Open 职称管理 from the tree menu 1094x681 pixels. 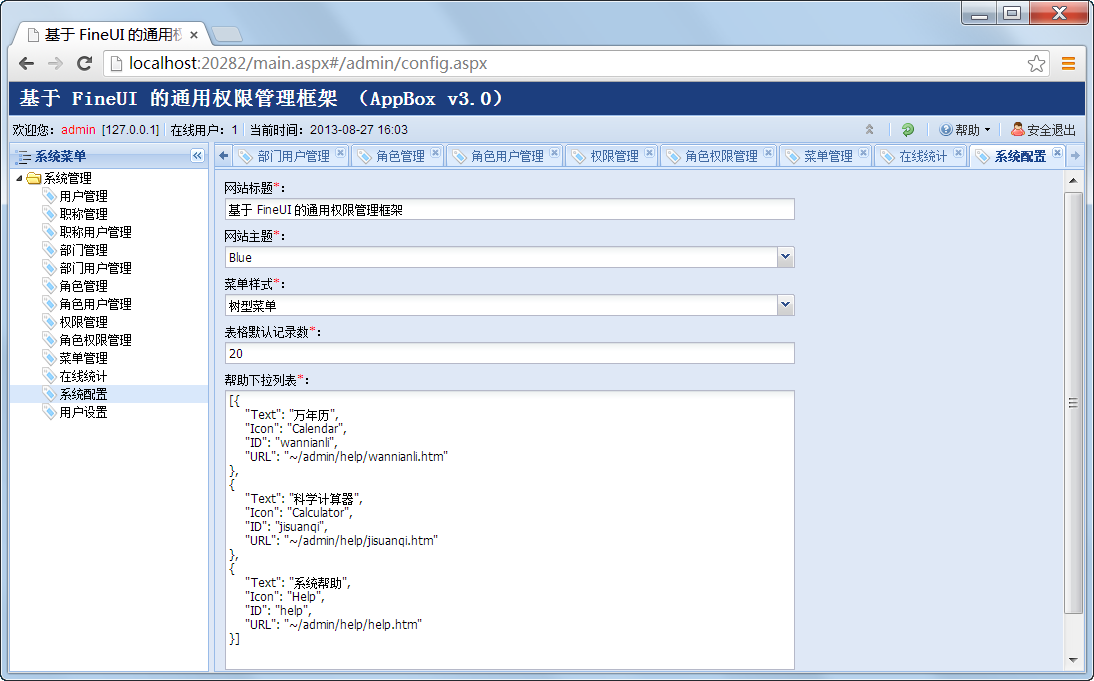click(83, 214)
